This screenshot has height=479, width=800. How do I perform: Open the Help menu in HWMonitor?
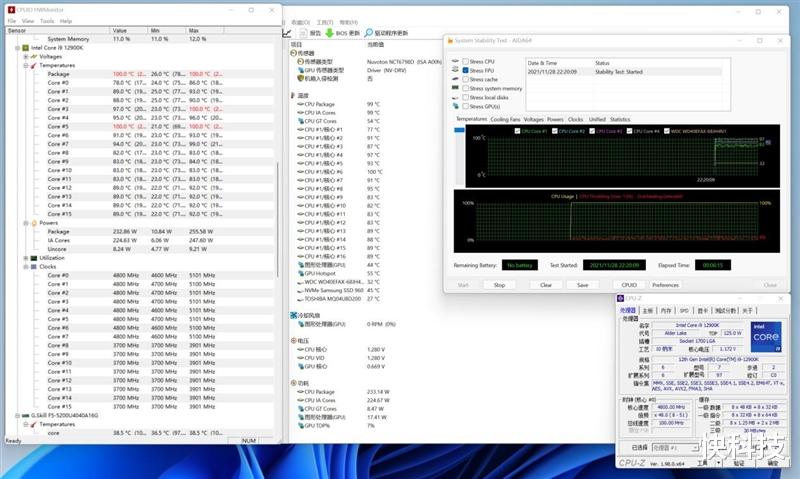66,21
